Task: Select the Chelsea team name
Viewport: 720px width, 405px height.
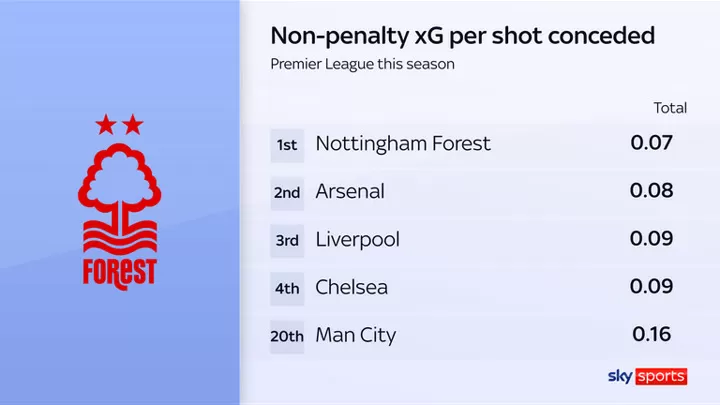Action: pos(351,287)
